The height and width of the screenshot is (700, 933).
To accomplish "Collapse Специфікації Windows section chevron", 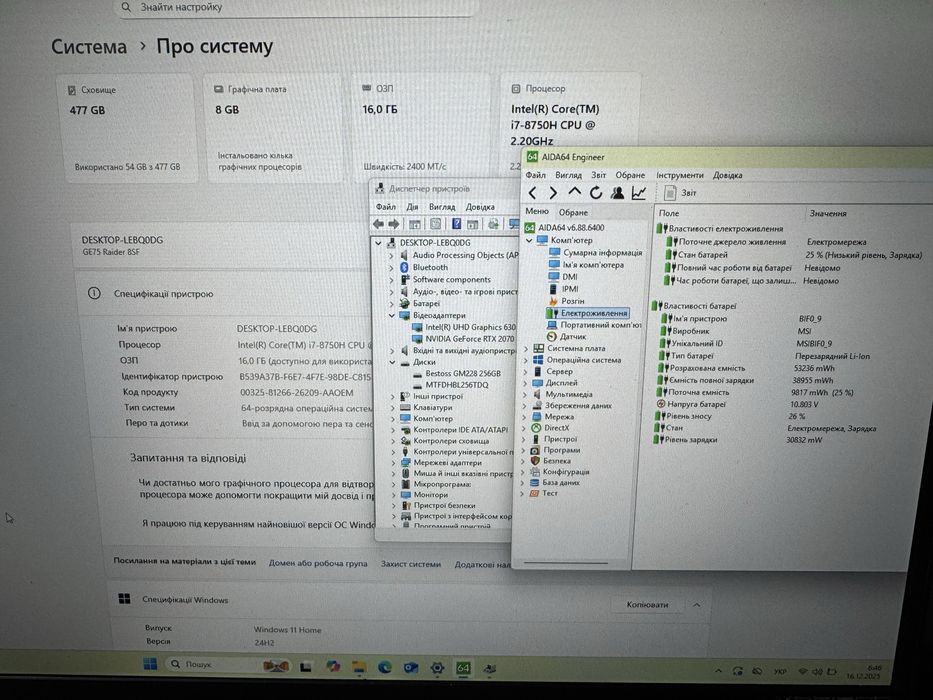I will point(696,605).
